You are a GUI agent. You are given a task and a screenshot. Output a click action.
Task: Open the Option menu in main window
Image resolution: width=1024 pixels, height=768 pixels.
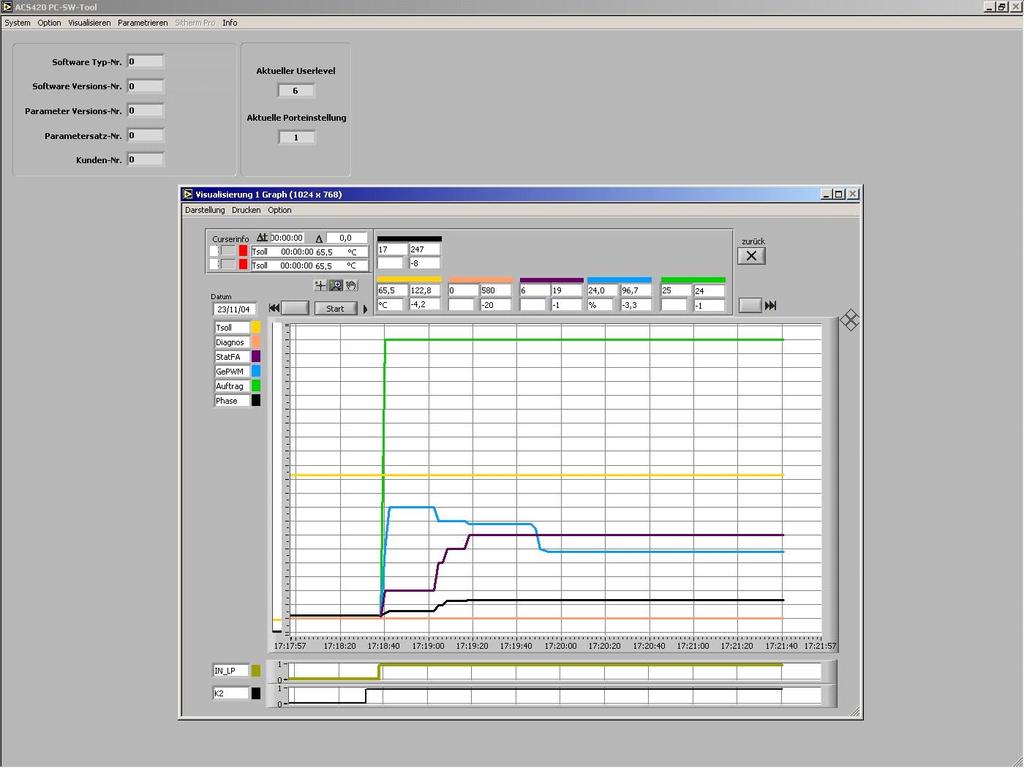[50, 23]
